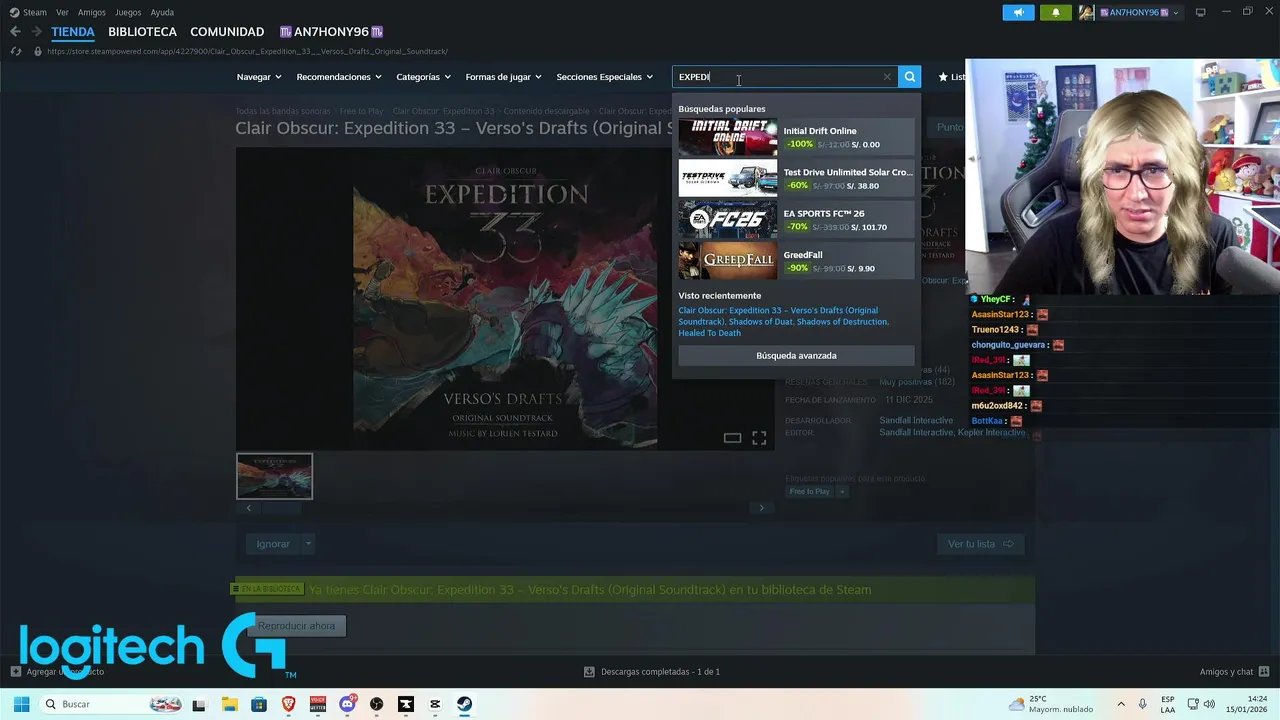The height and width of the screenshot is (720, 1280).
Task: Open the Steam taskbar icon
Action: [x=465, y=704]
